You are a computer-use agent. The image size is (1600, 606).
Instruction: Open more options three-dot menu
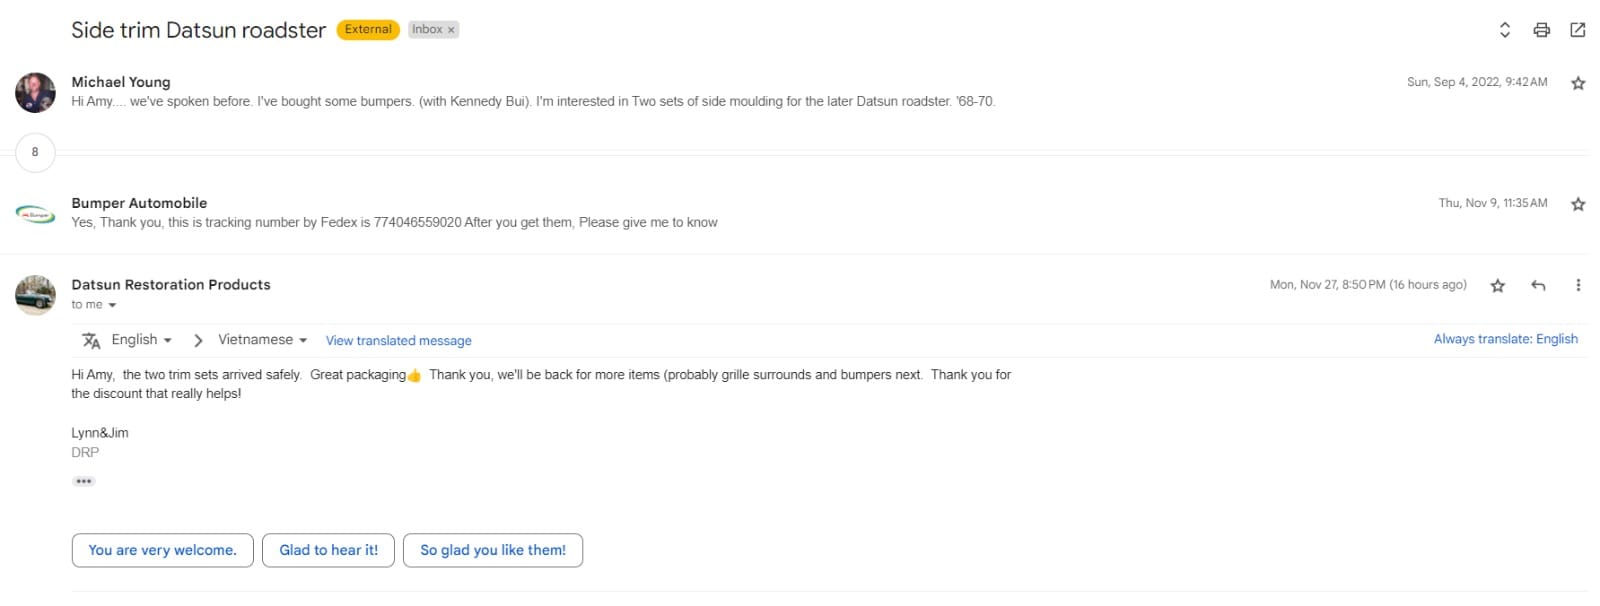(1578, 286)
